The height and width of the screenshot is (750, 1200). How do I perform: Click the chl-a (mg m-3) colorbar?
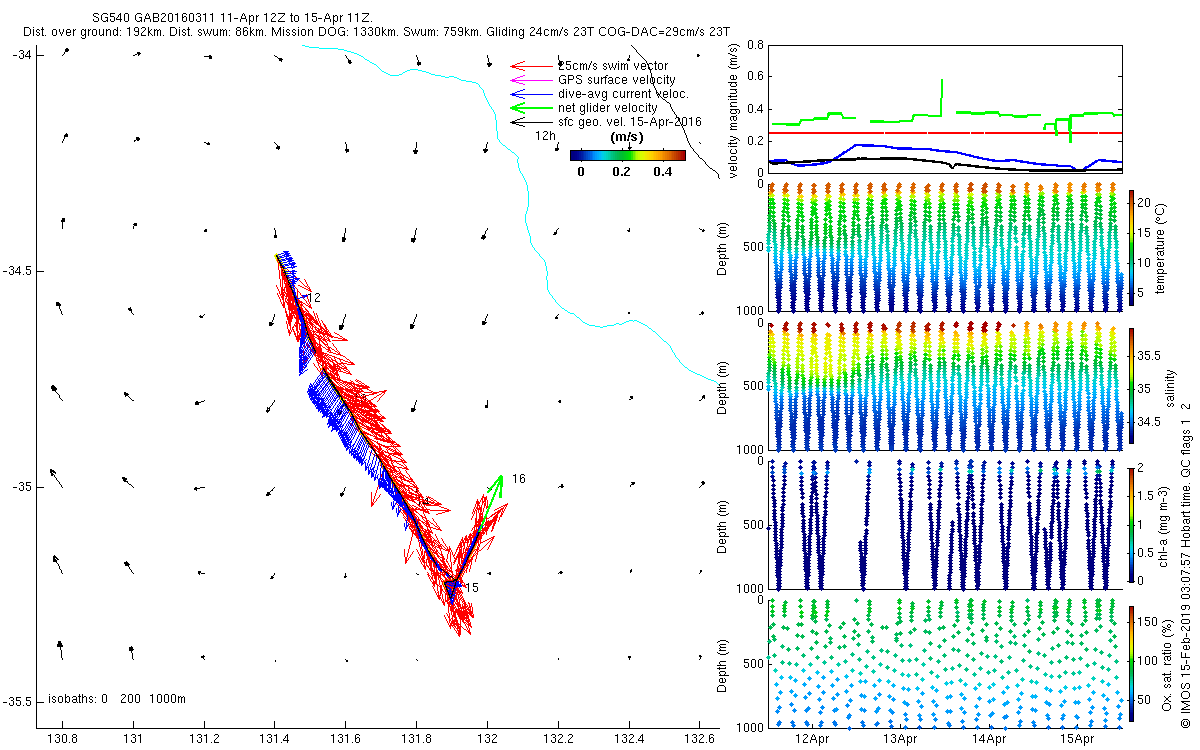click(1132, 524)
